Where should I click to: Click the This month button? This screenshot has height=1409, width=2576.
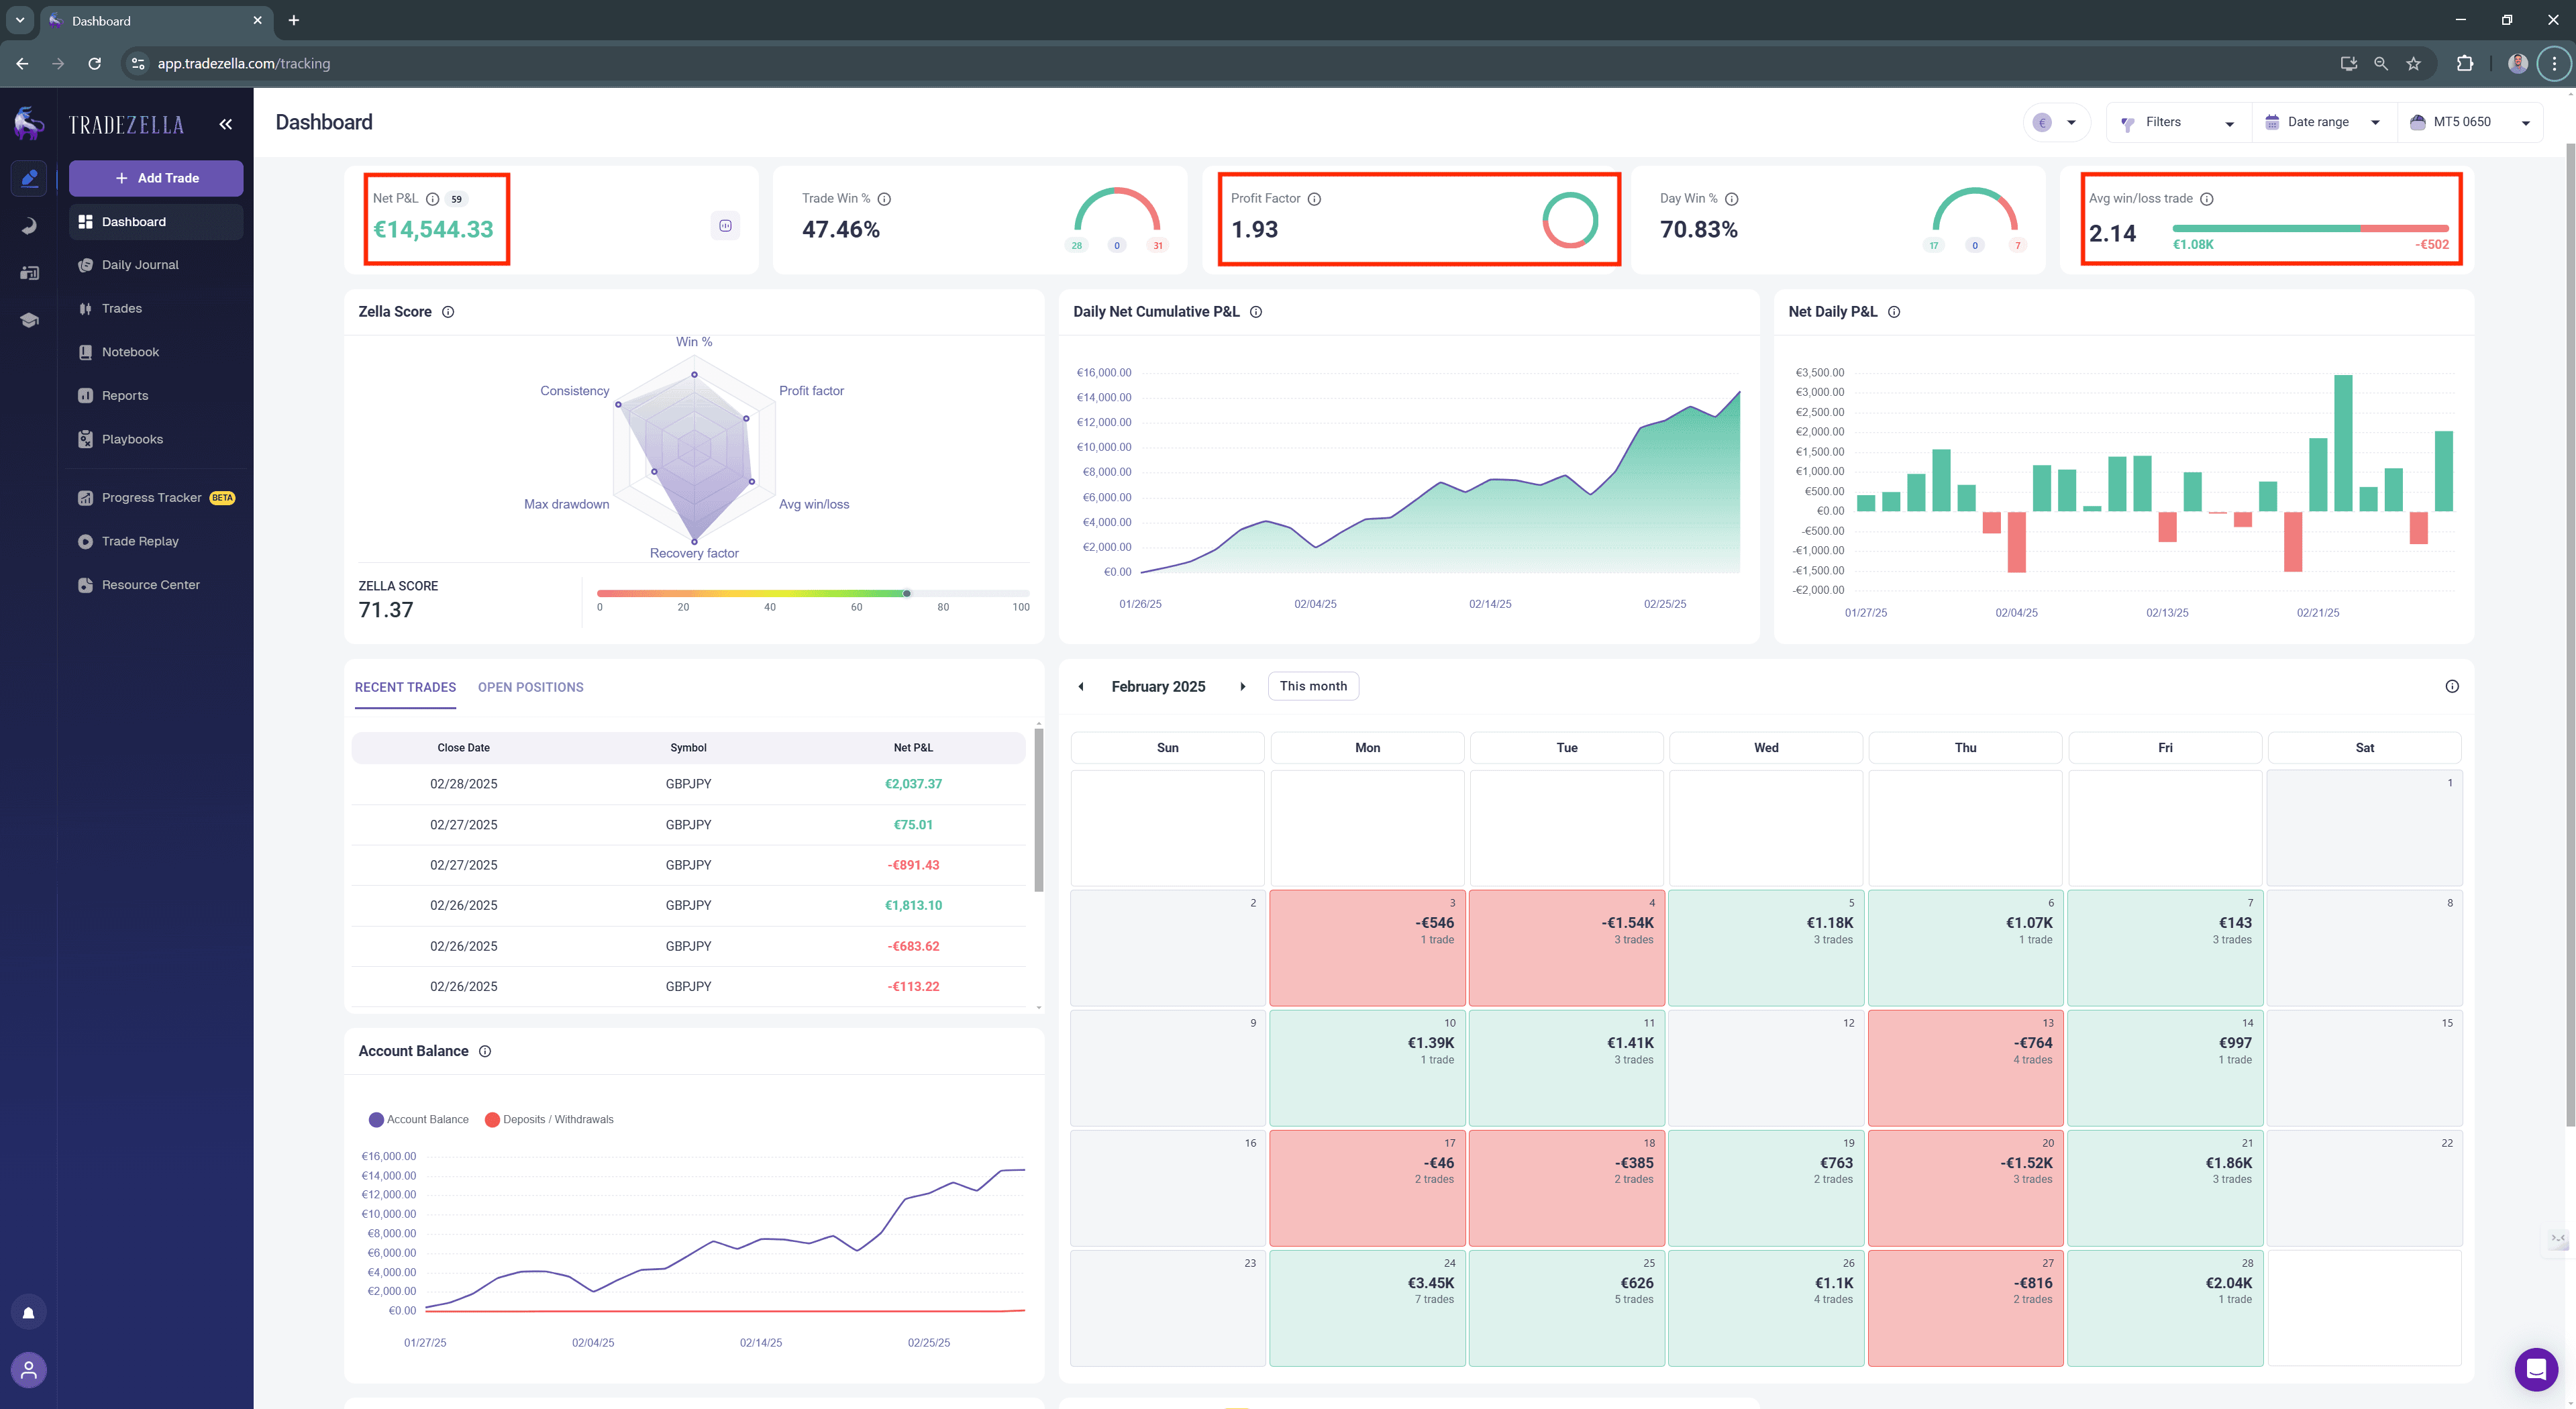tap(1313, 686)
